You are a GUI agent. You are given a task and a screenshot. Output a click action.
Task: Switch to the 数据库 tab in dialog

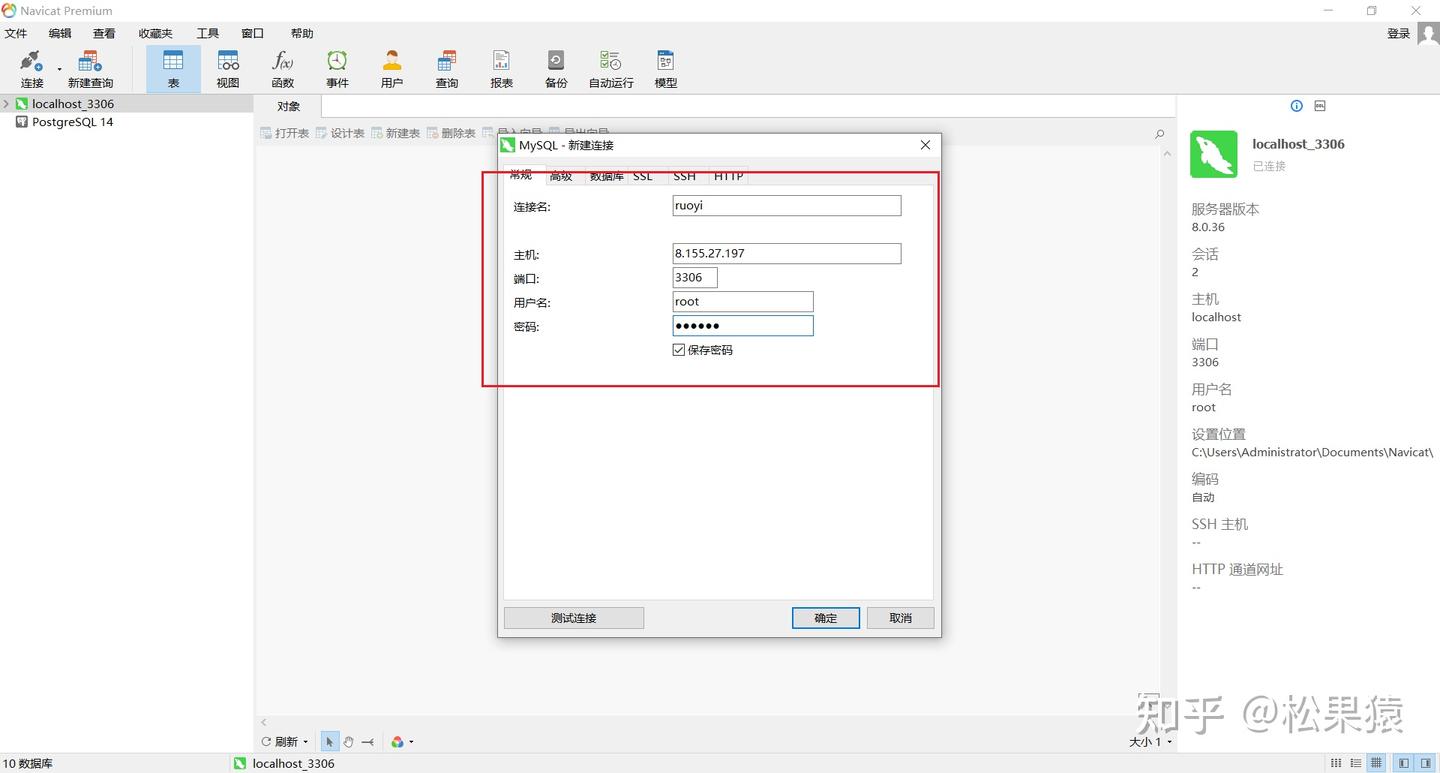click(606, 176)
